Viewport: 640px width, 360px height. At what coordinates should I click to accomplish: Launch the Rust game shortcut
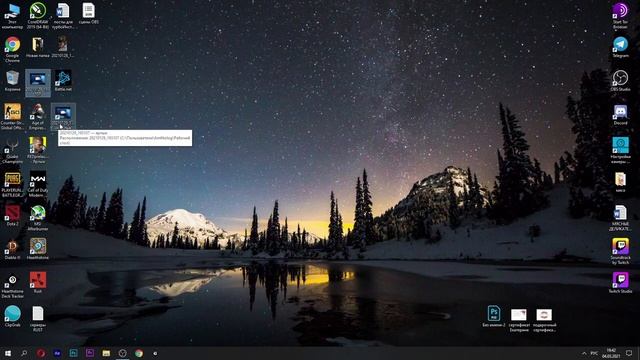(x=38, y=283)
